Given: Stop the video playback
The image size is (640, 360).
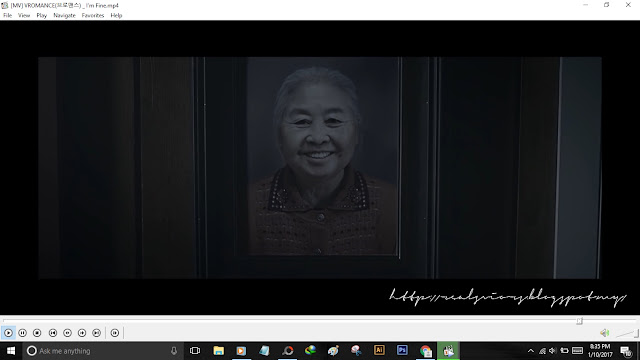Looking at the screenshot, I should pyautogui.click(x=37, y=333).
